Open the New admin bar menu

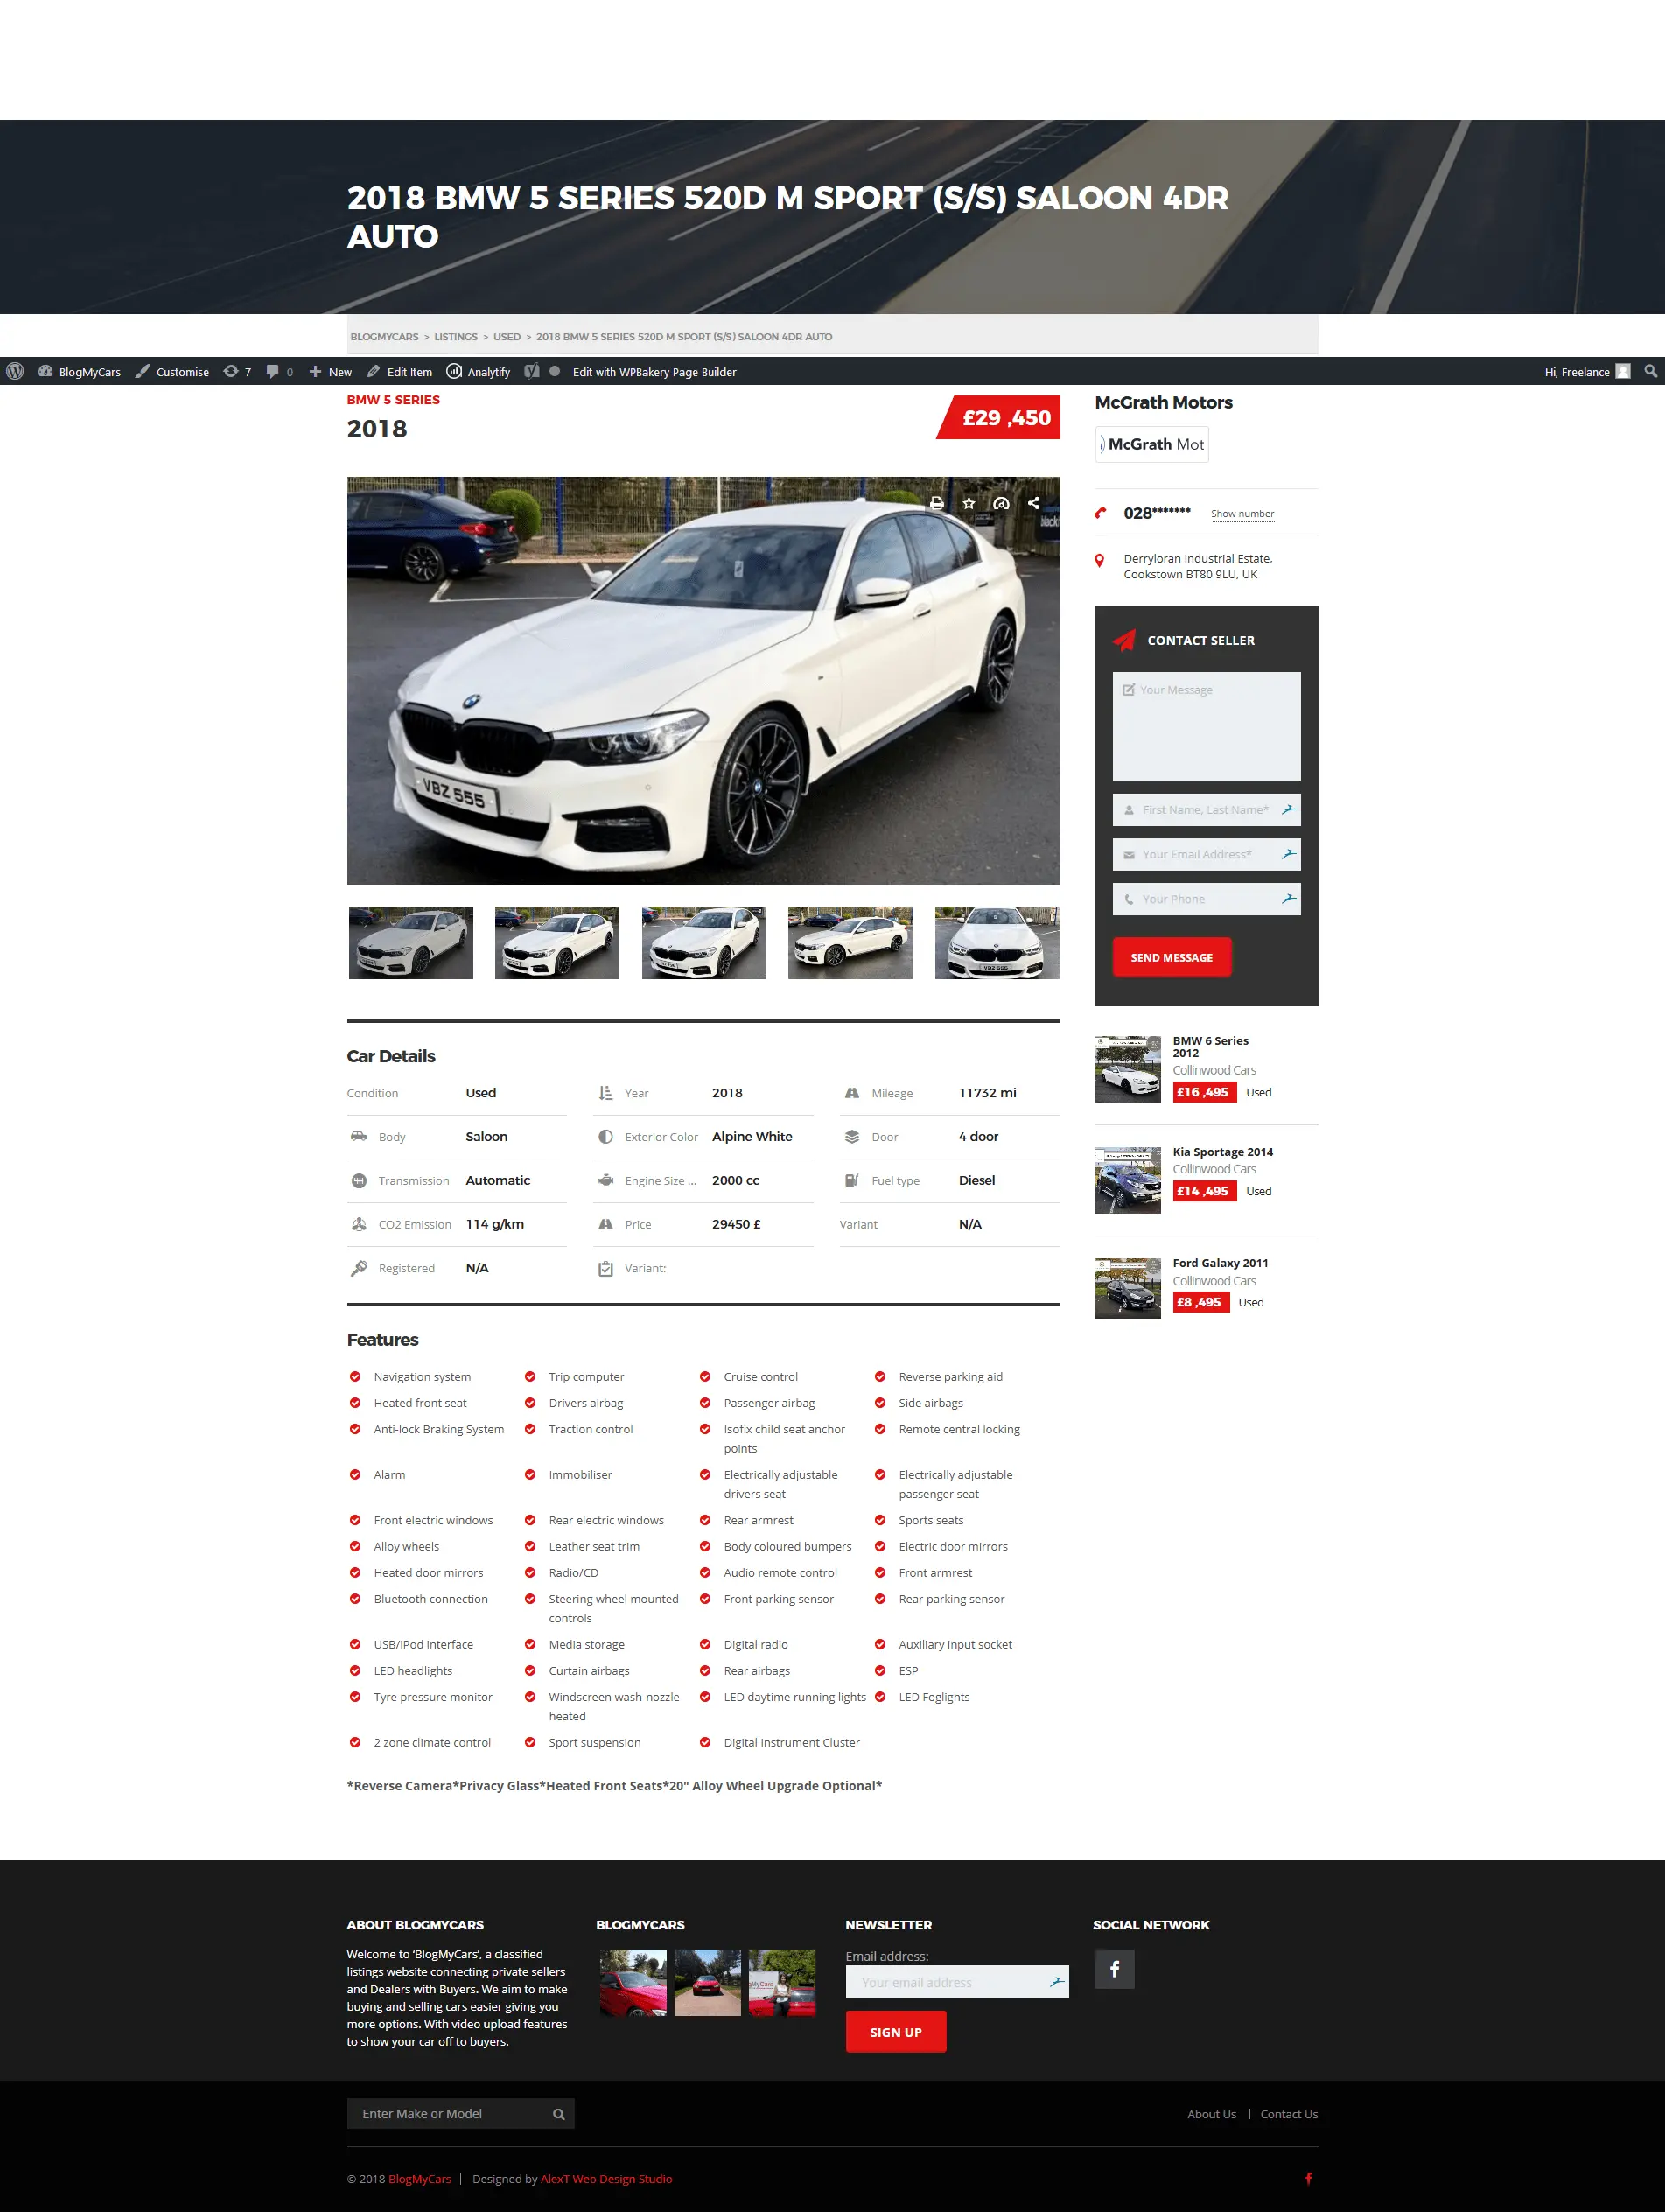pos(330,371)
